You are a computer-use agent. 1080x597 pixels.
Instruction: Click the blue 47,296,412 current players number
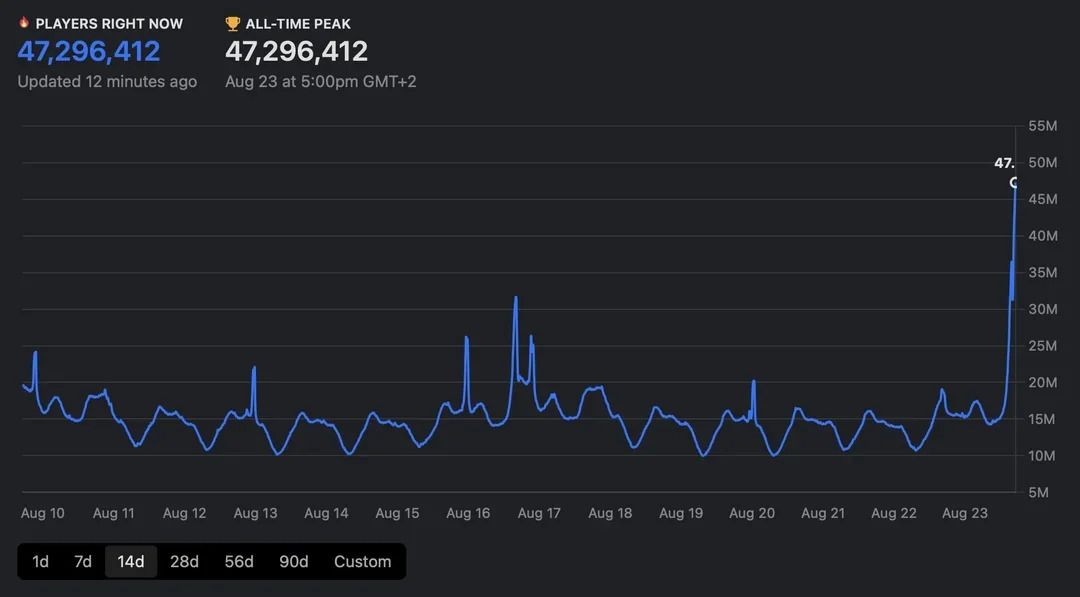click(x=89, y=51)
